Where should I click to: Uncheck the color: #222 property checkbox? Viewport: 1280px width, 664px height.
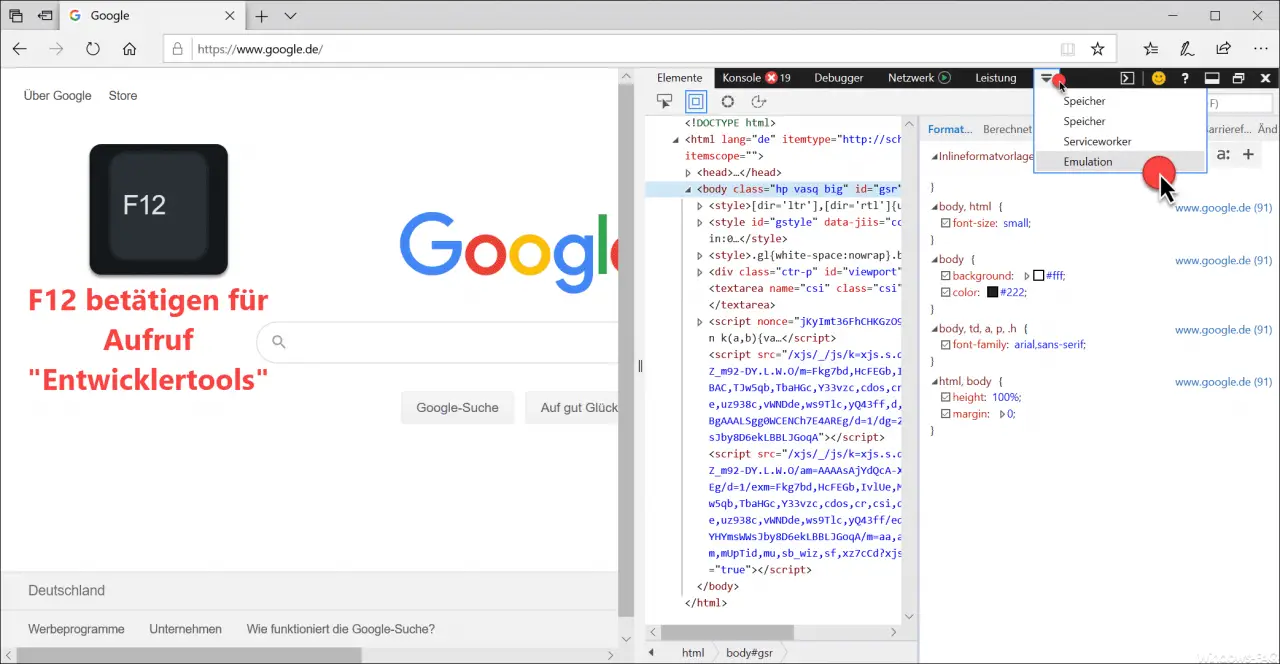point(946,292)
